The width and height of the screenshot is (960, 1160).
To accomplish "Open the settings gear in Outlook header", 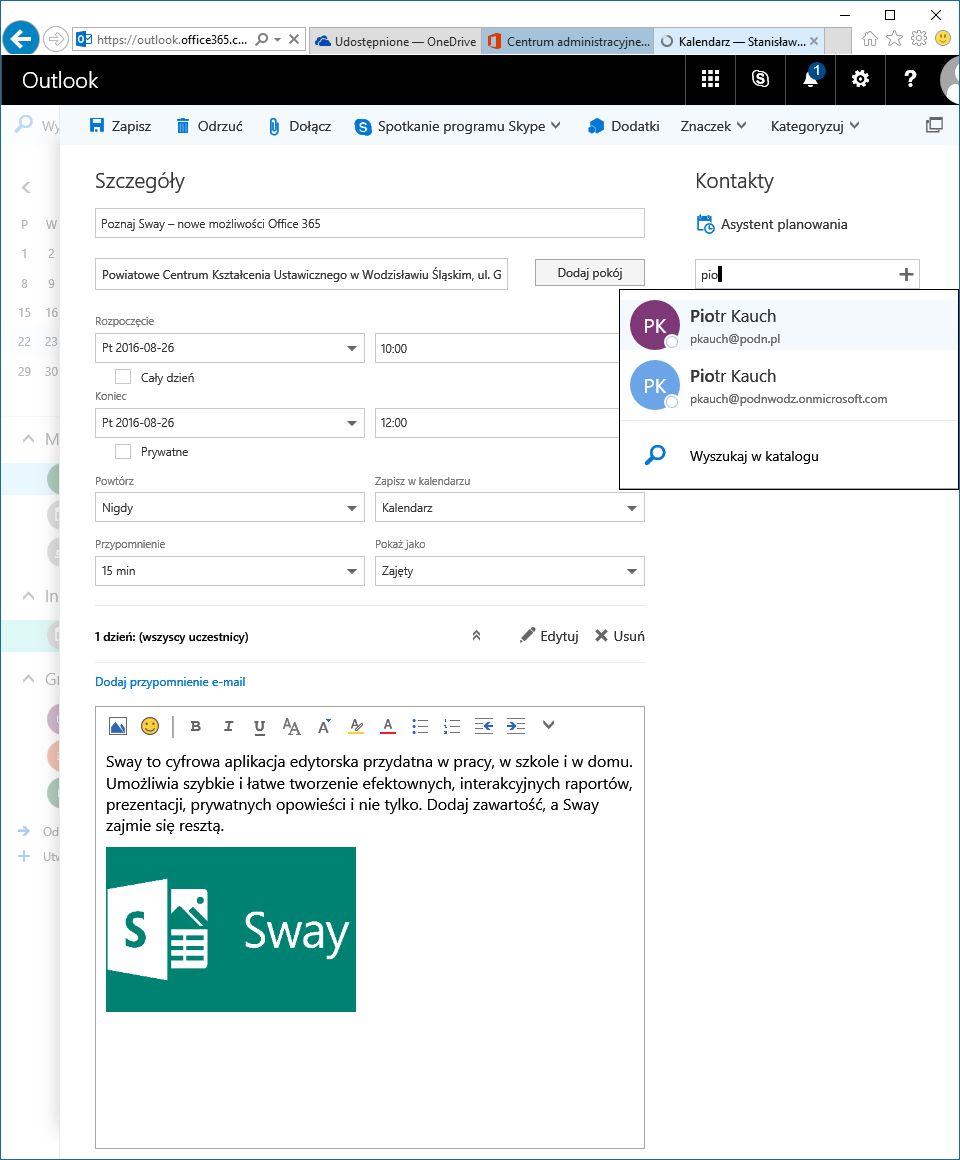I will click(x=859, y=80).
